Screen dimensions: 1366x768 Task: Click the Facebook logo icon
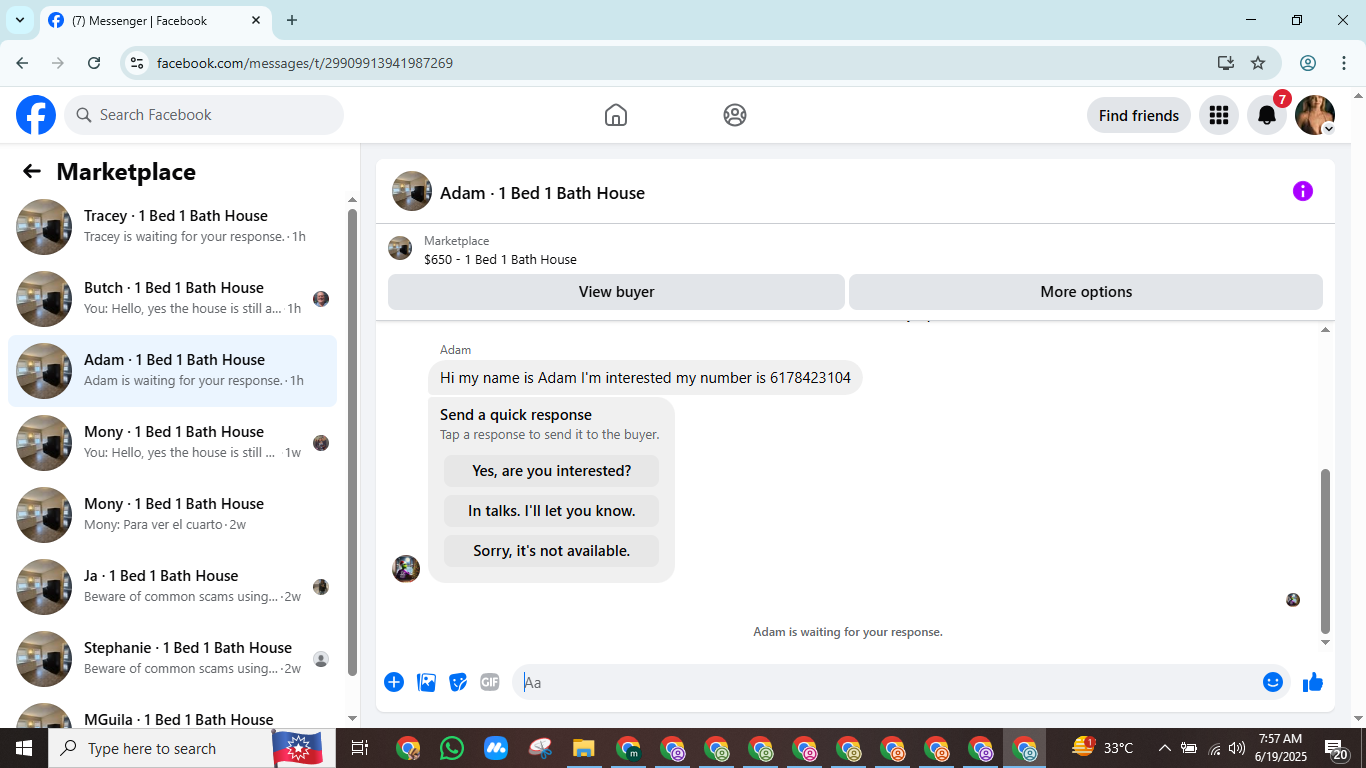click(36, 115)
